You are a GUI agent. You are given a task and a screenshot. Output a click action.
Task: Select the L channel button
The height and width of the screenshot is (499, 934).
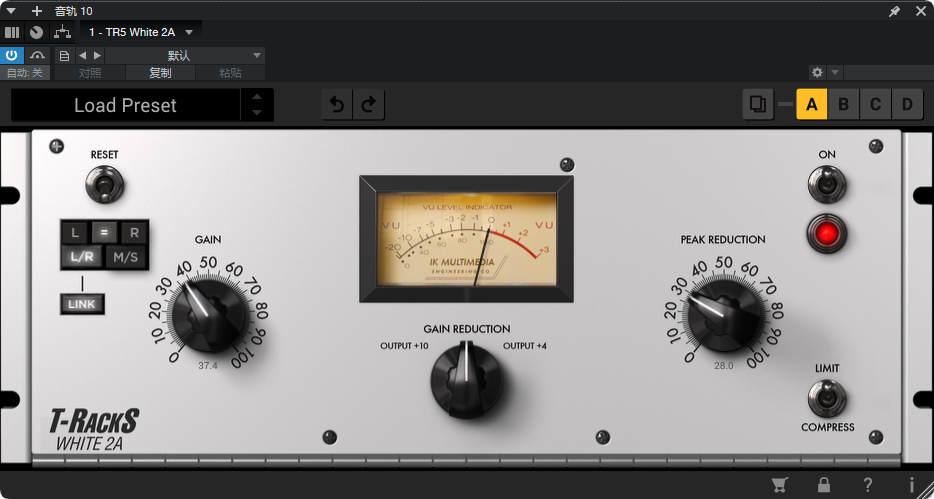[x=75, y=233]
